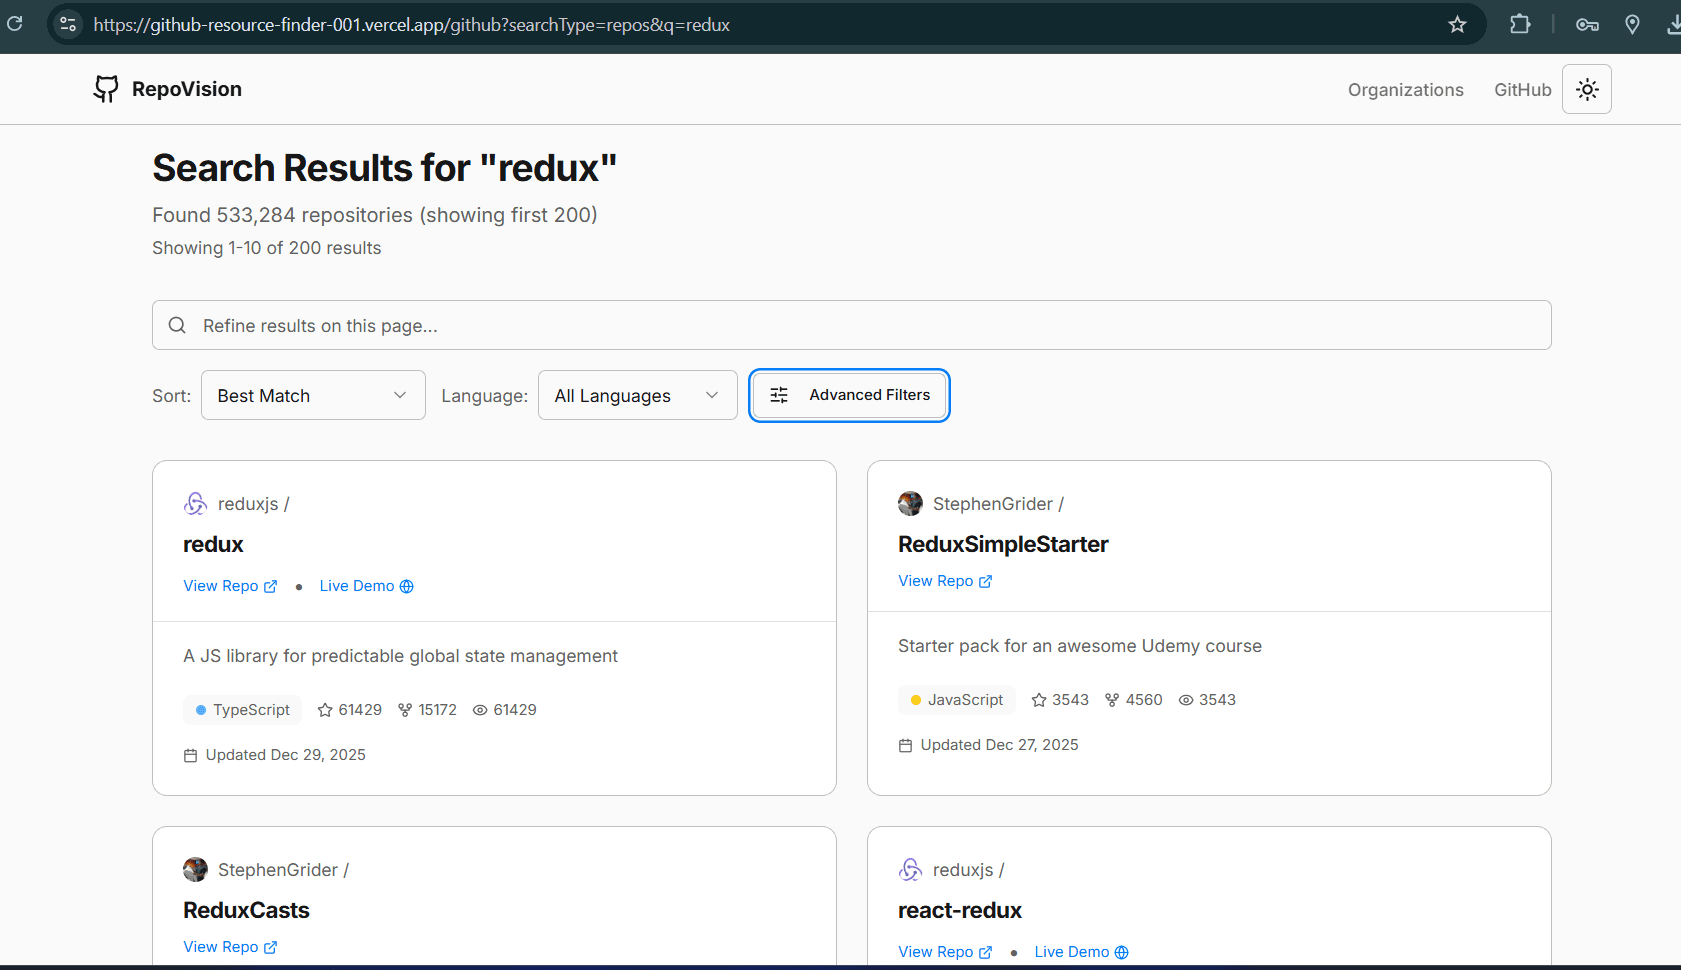Viewport: 1681px width, 970px height.
Task: Click StephenGrider avatar on ReduxCasts card
Action: coord(196,870)
